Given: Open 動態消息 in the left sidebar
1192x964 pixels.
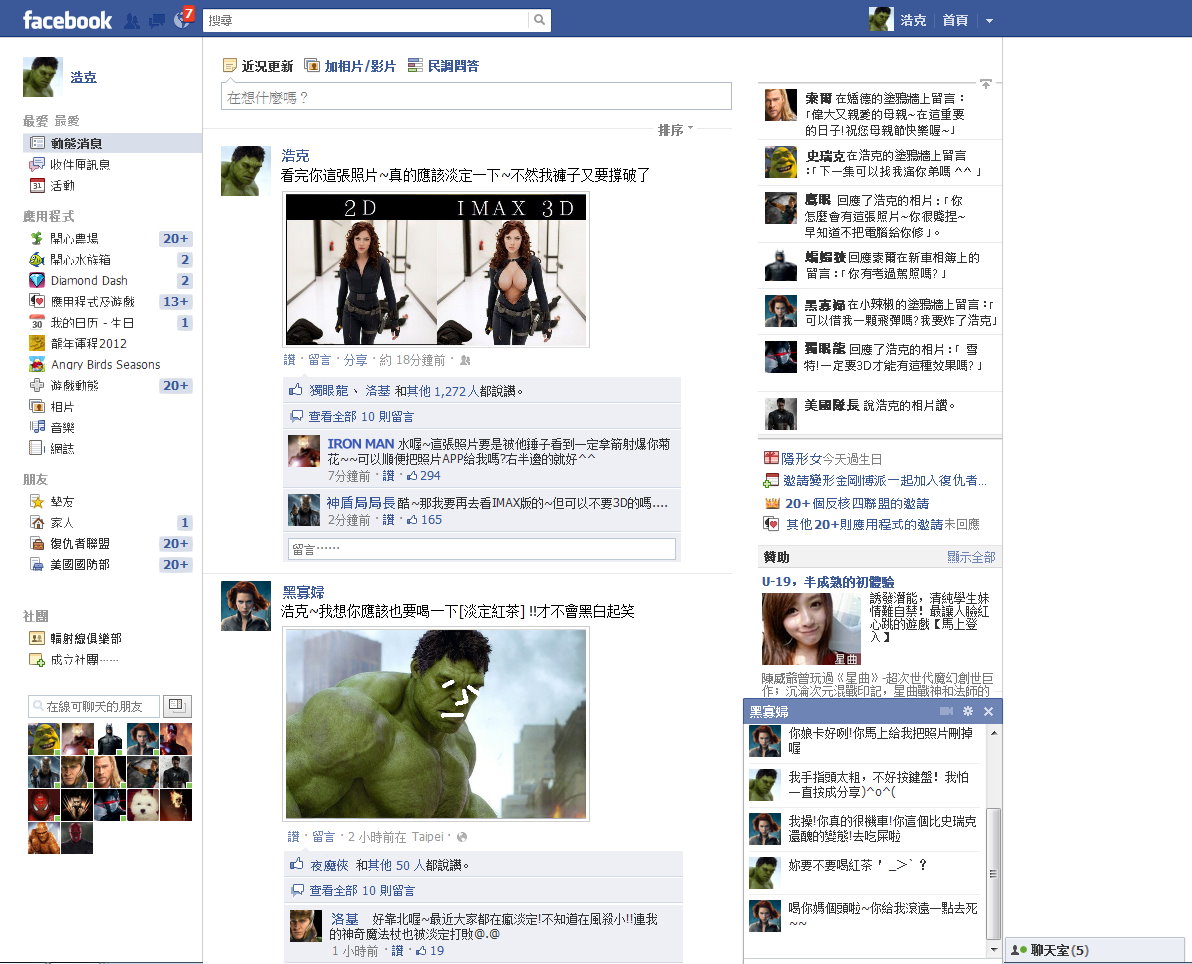Looking at the screenshot, I should [x=113, y=143].
